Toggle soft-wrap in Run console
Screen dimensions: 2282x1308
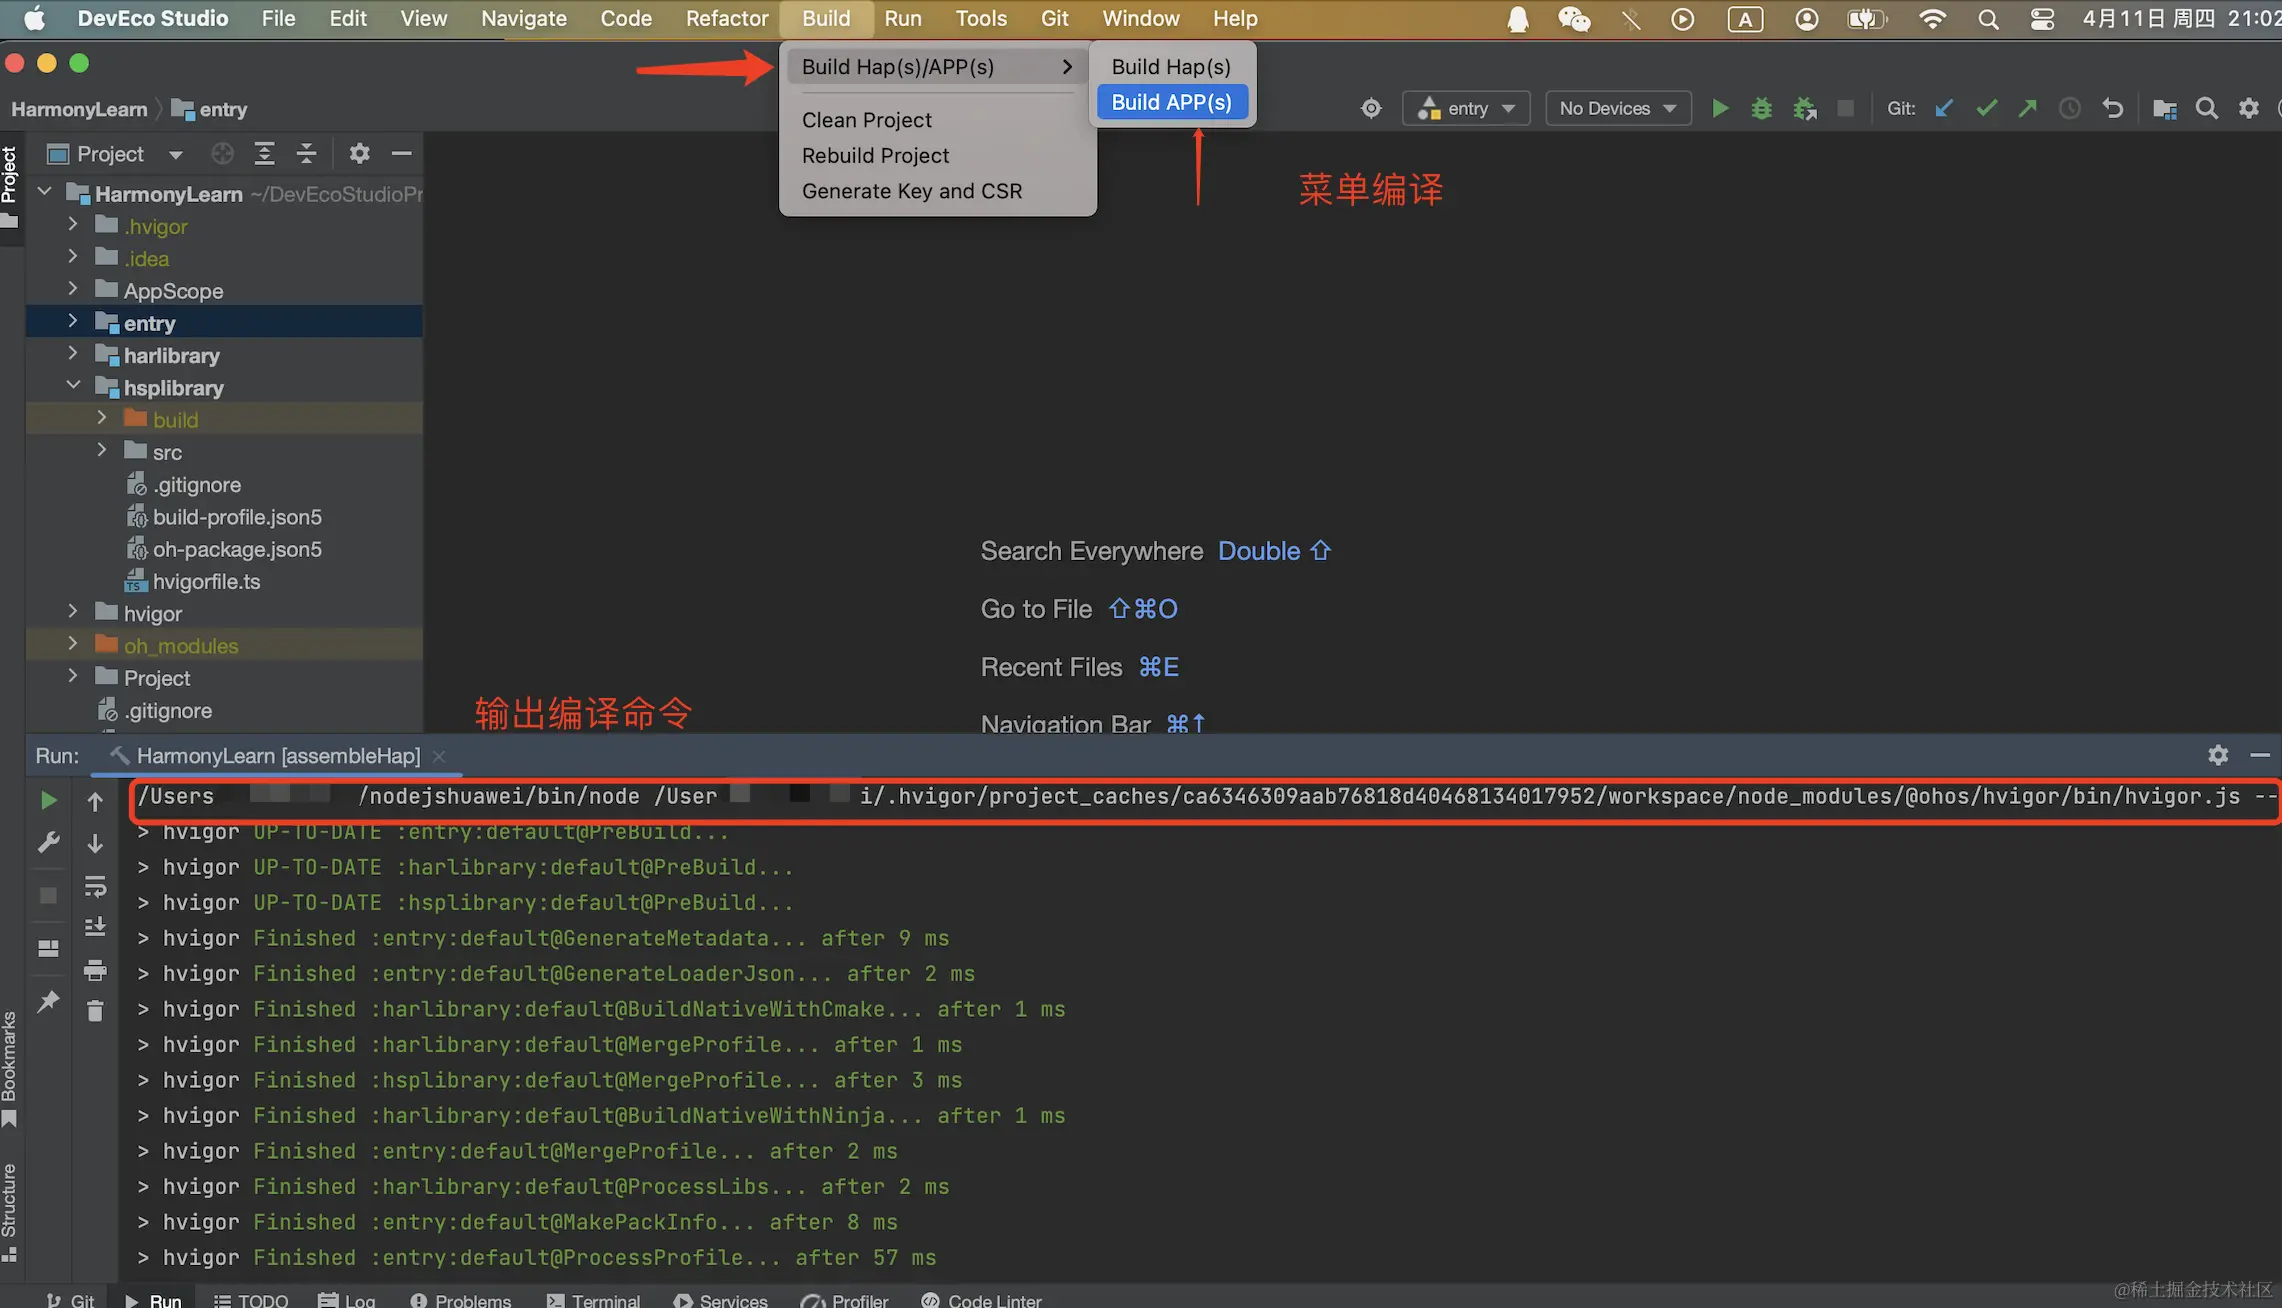(x=95, y=886)
